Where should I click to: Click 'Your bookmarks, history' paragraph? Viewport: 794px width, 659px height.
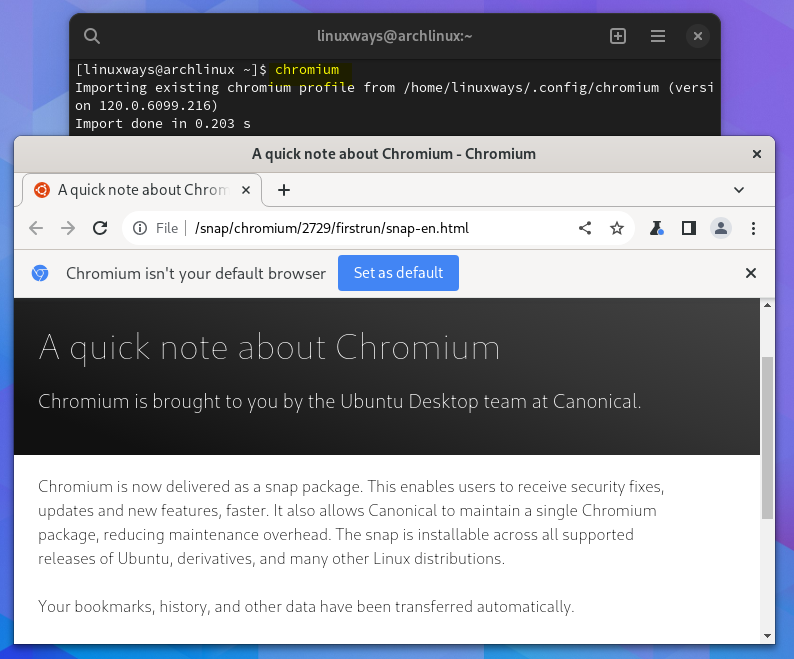(x=306, y=606)
